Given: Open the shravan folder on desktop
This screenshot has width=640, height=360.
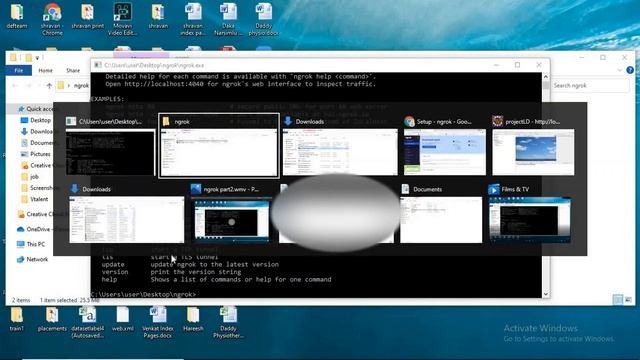Looking at the screenshot, I should pyautogui.click(x=158, y=16).
